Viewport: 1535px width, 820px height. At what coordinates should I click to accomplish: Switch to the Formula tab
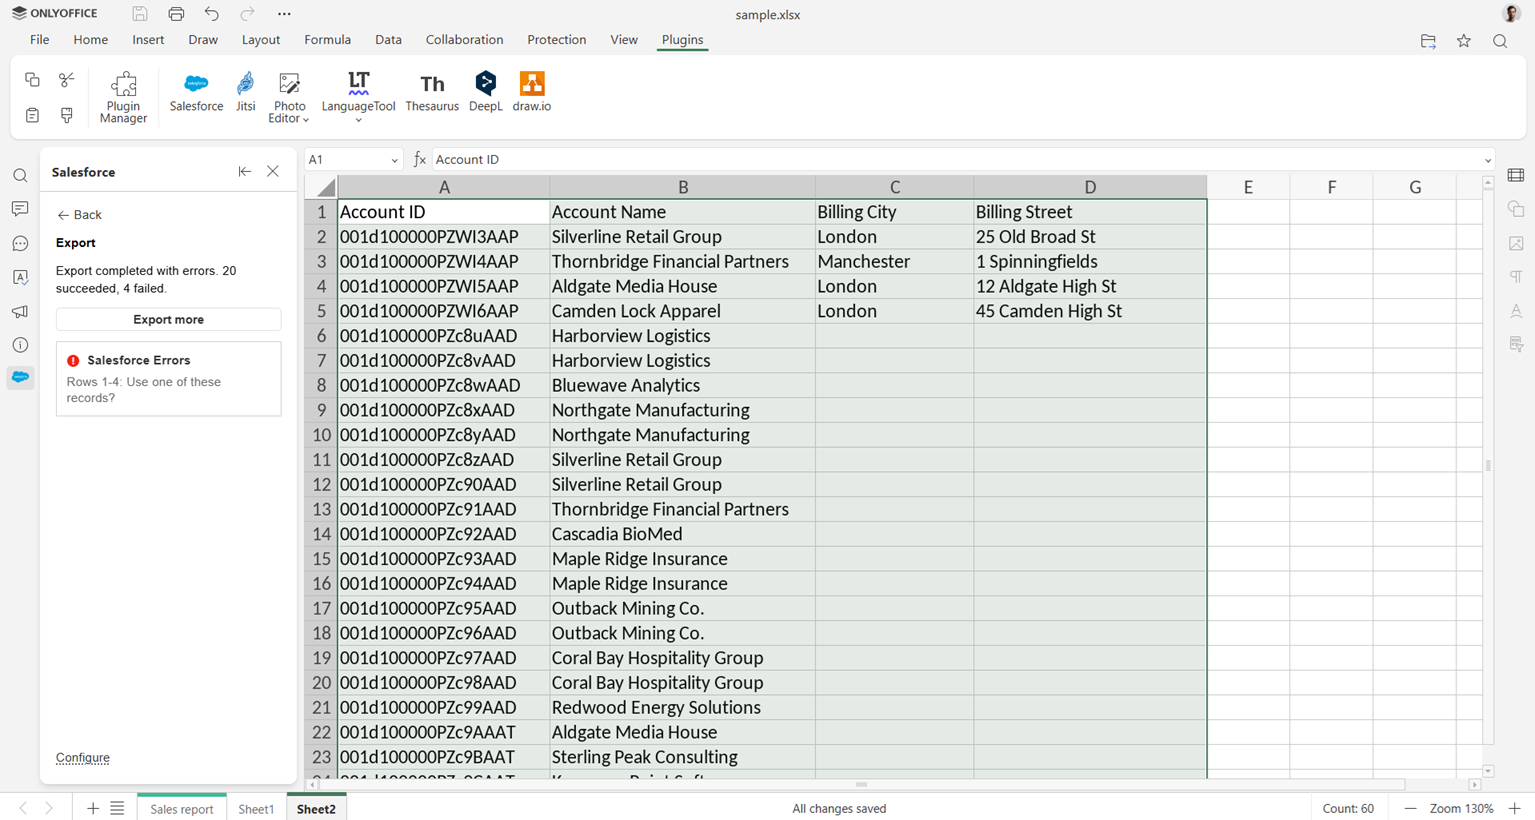click(x=327, y=40)
